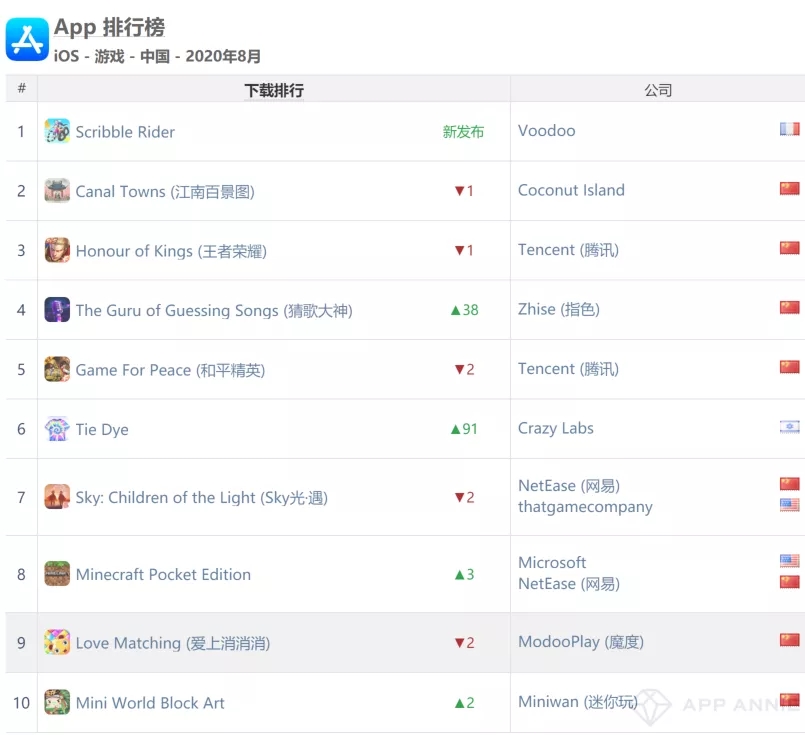The width and height of the screenshot is (805, 735).
Task: Open the Game For Peace (和平精英) link
Action: pos(170,370)
